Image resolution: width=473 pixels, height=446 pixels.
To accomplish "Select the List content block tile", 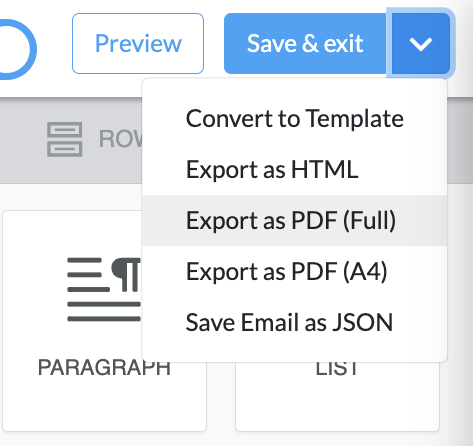I will 337,396.
